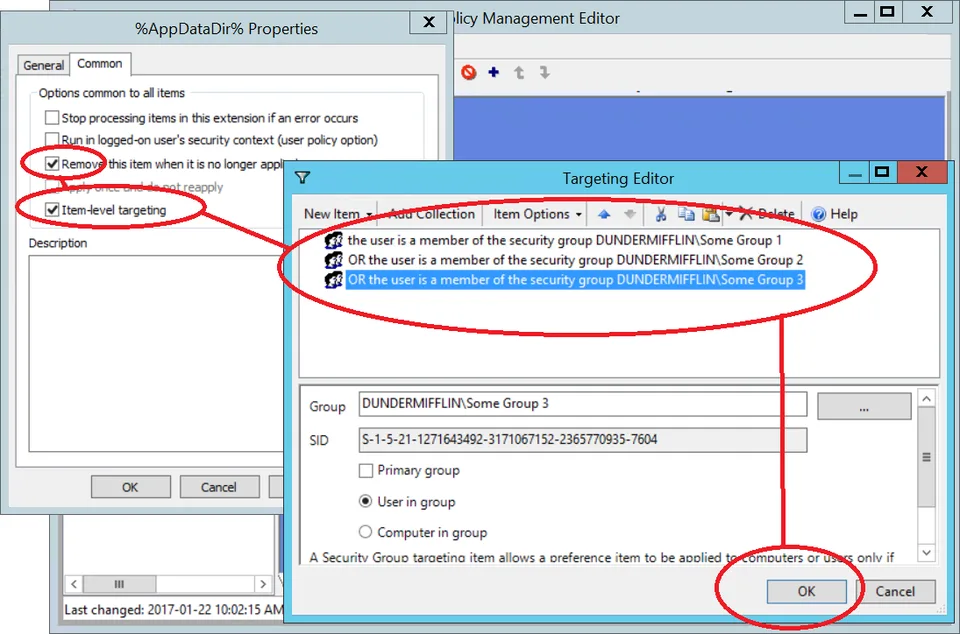Screen dimensions: 960x634
Task: Click the horizontal scrollbar thumb in Management Editor
Action: (119, 584)
